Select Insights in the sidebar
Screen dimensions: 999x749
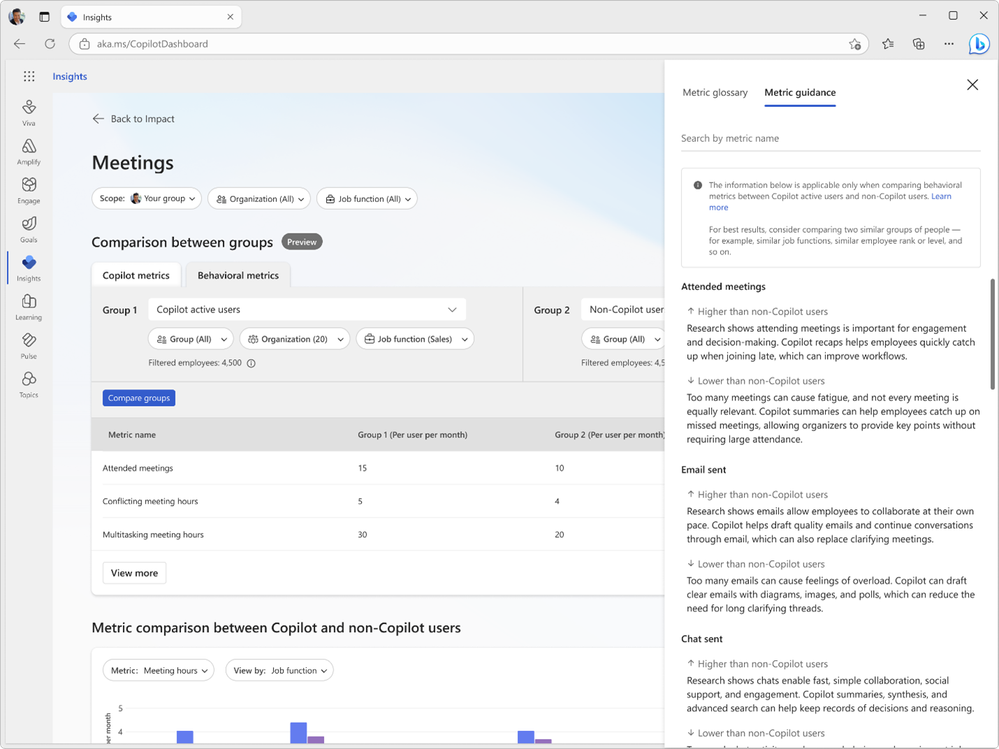29,268
